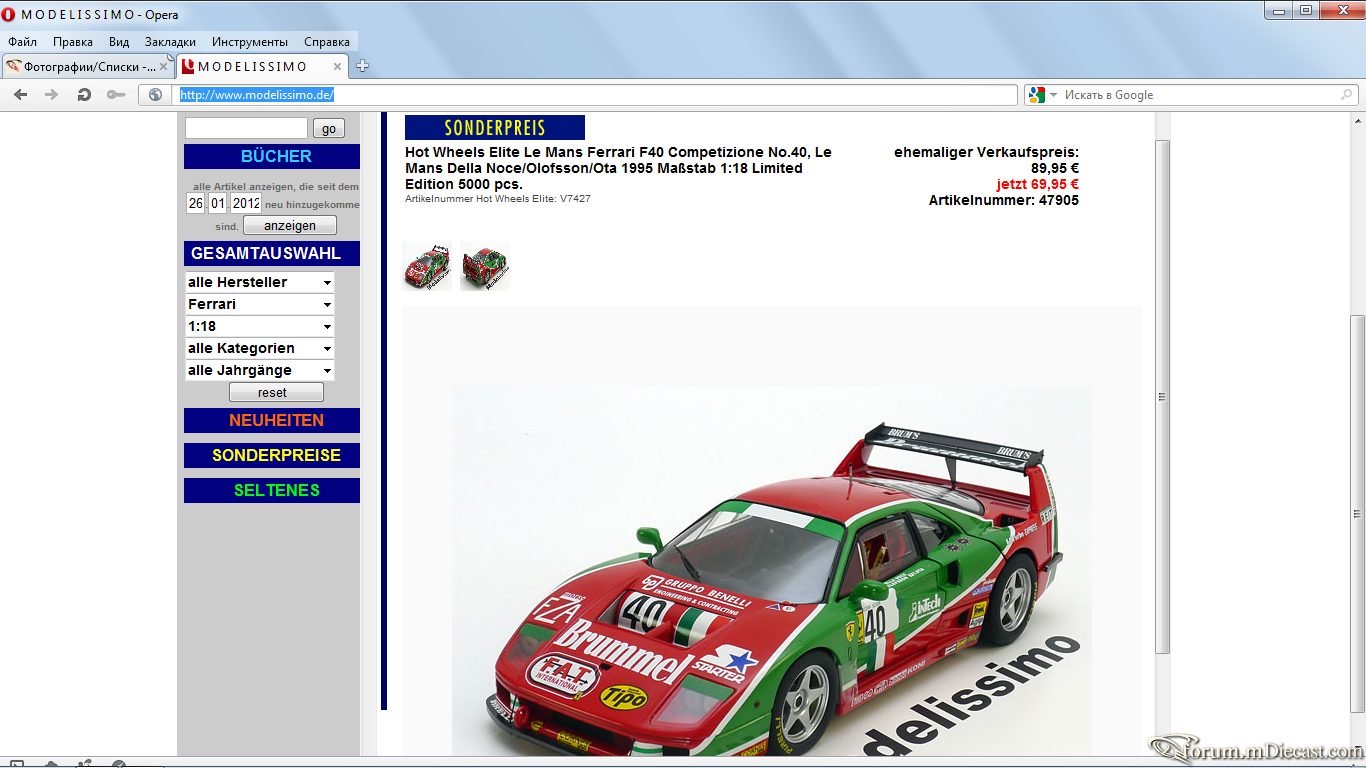
Task: Click the day field showing 26
Action: [195, 203]
